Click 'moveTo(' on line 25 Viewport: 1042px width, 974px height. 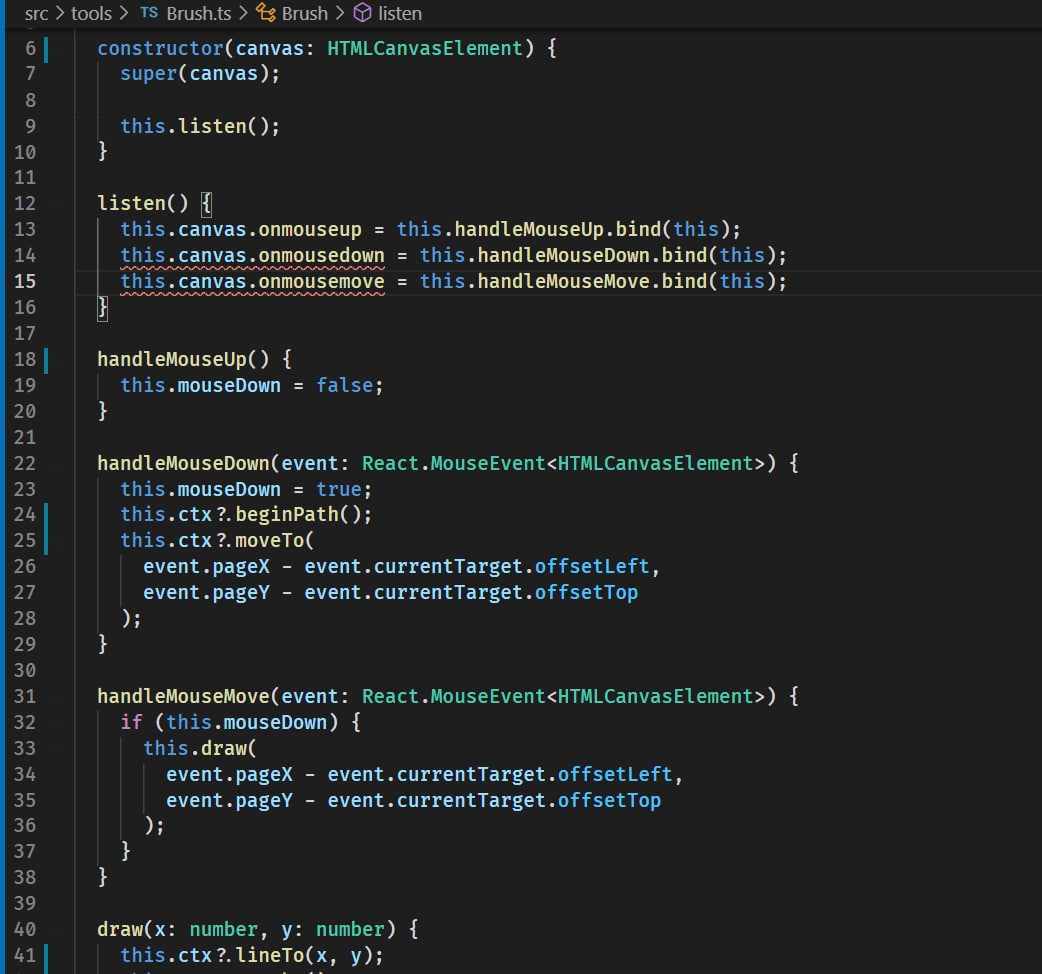coord(274,541)
